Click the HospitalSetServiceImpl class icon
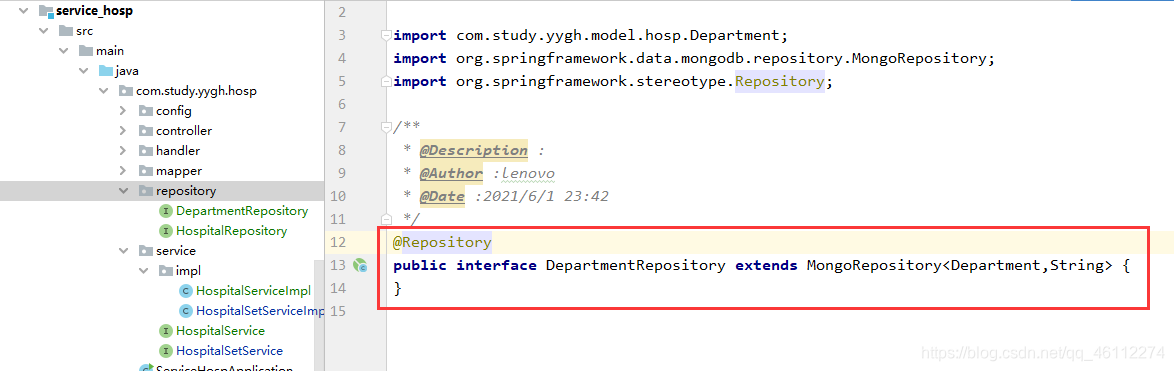This screenshot has width=1174, height=371. (185, 310)
